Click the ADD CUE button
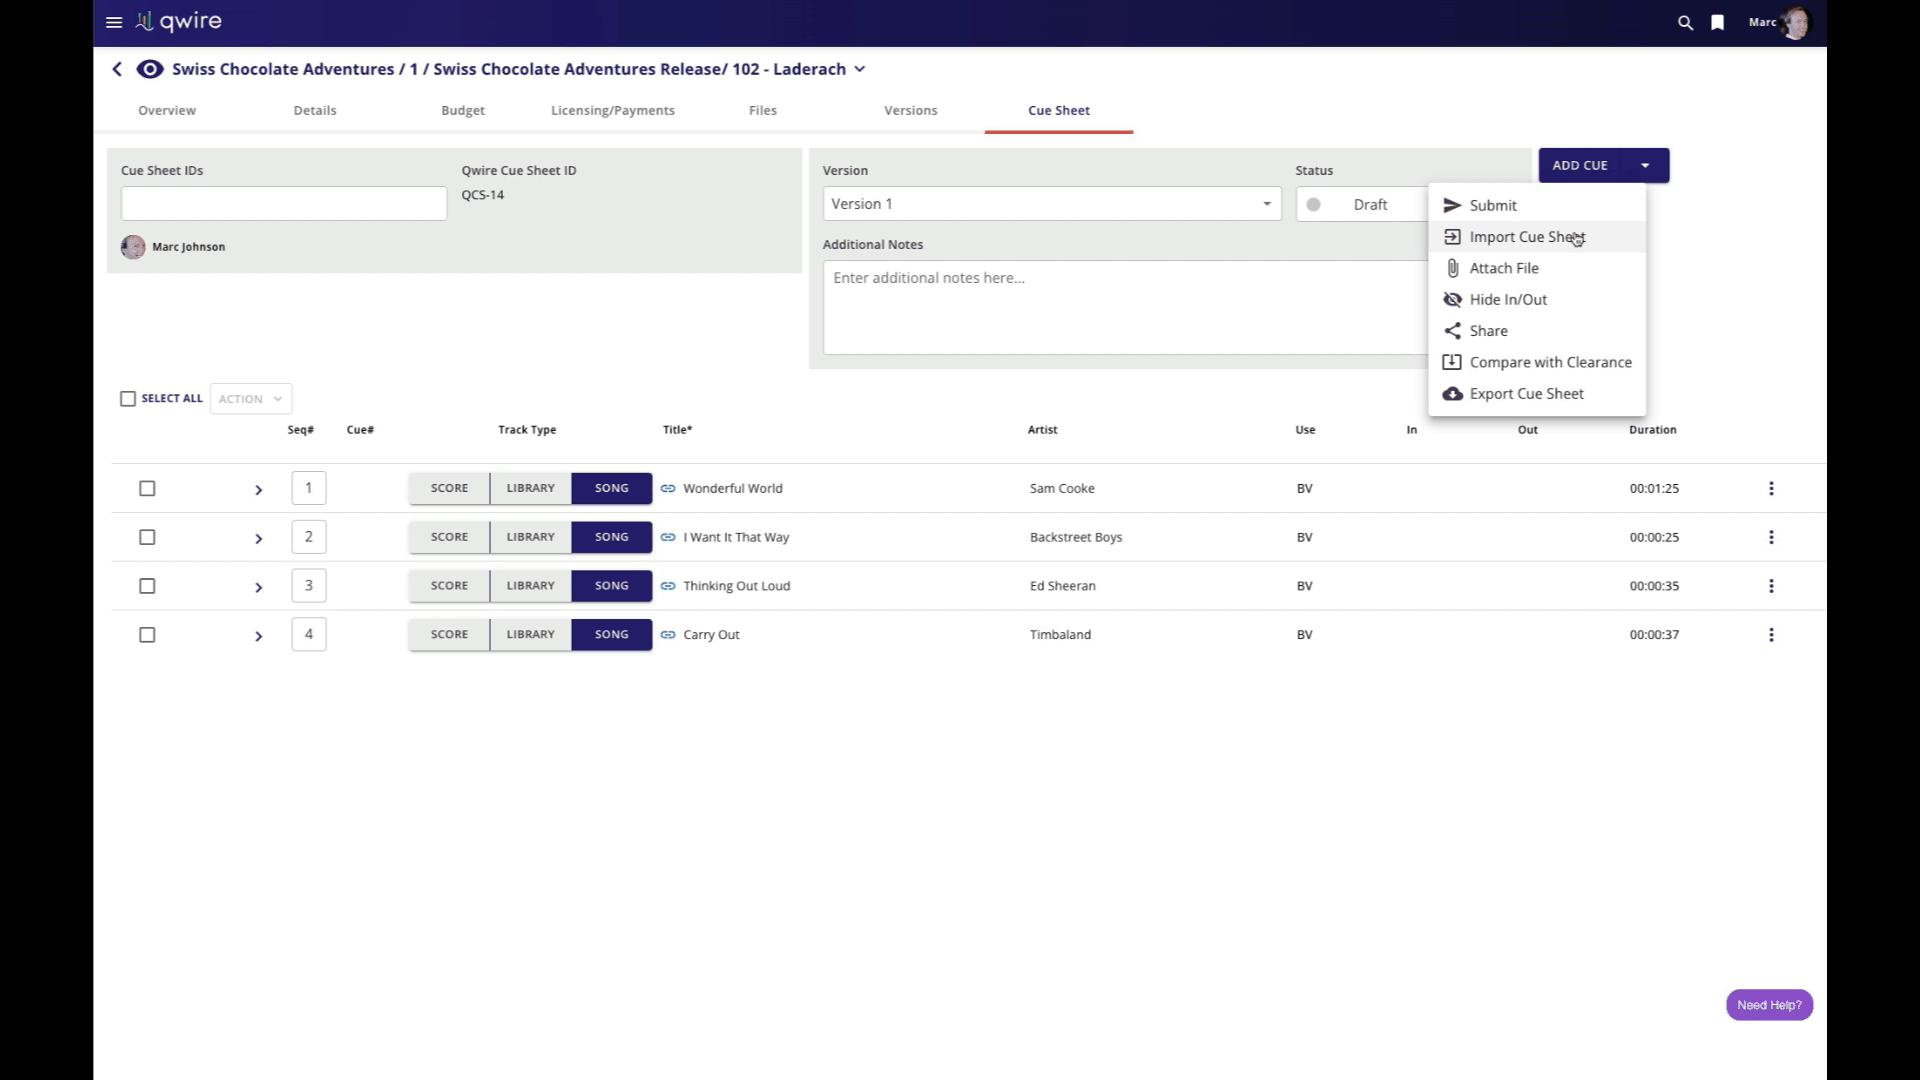This screenshot has height=1080, width=1920. coord(1579,166)
